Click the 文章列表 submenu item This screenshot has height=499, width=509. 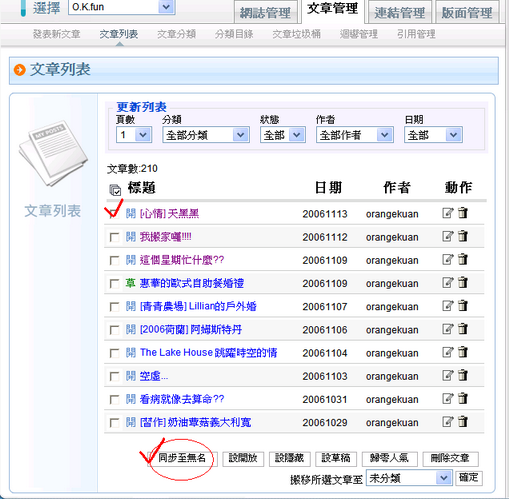pyautogui.click(x=119, y=34)
